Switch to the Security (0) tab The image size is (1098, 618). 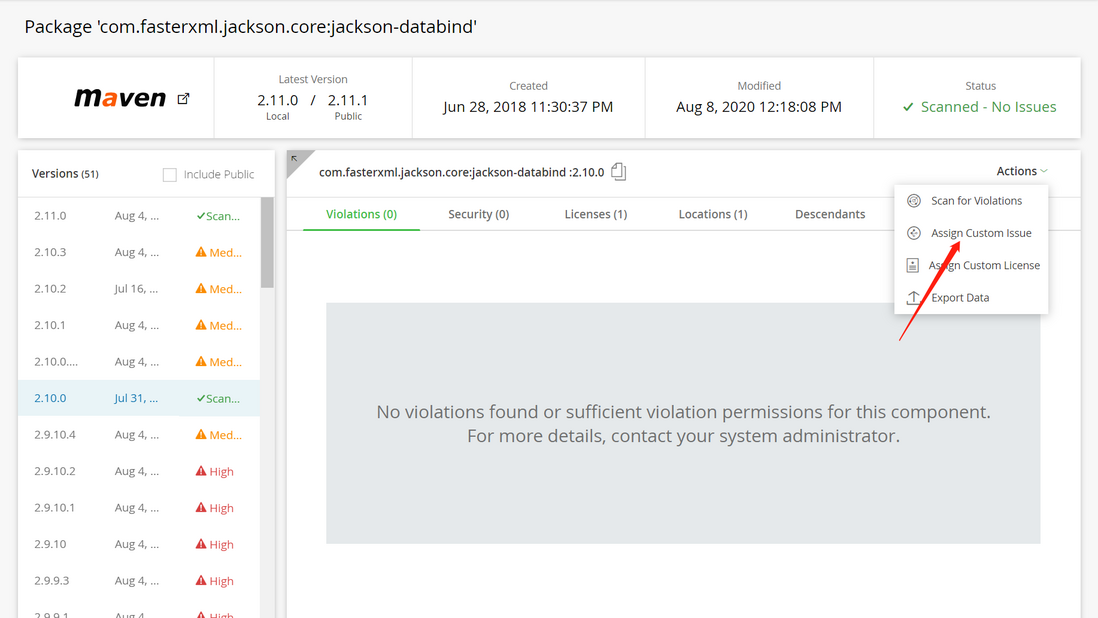pyautogui.click(x=478, y=214)
